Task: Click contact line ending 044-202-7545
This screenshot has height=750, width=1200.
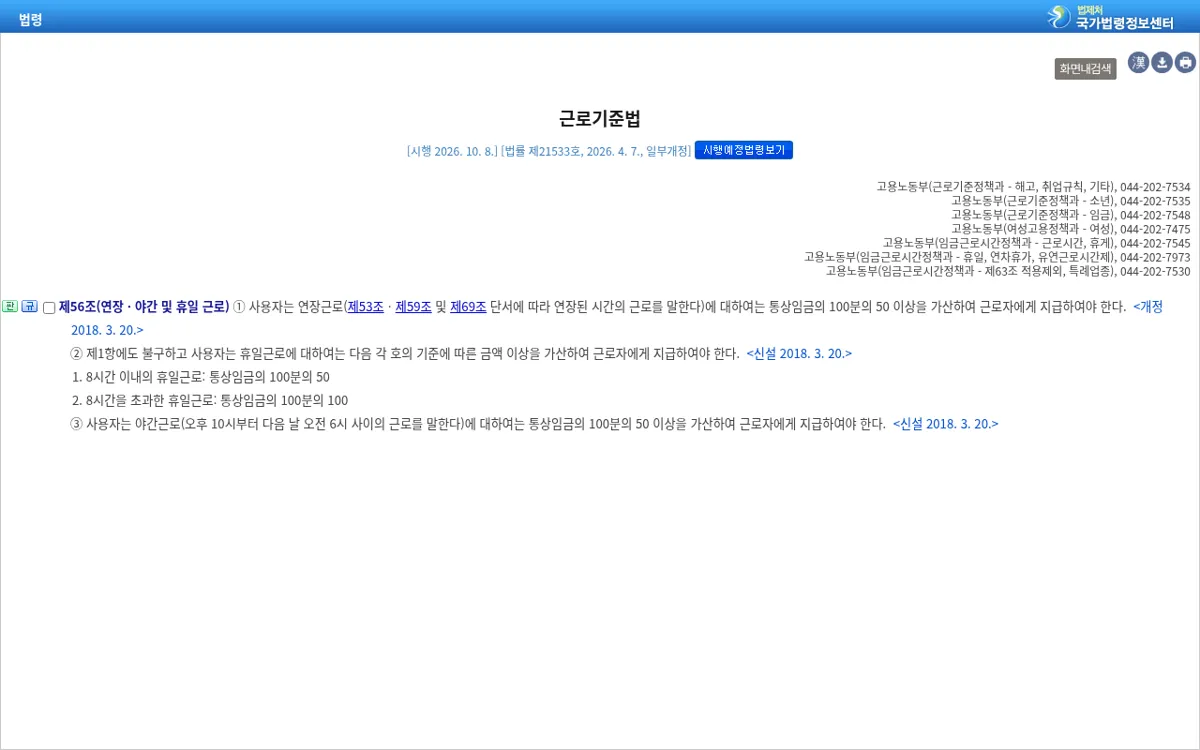Action: 1036,243
